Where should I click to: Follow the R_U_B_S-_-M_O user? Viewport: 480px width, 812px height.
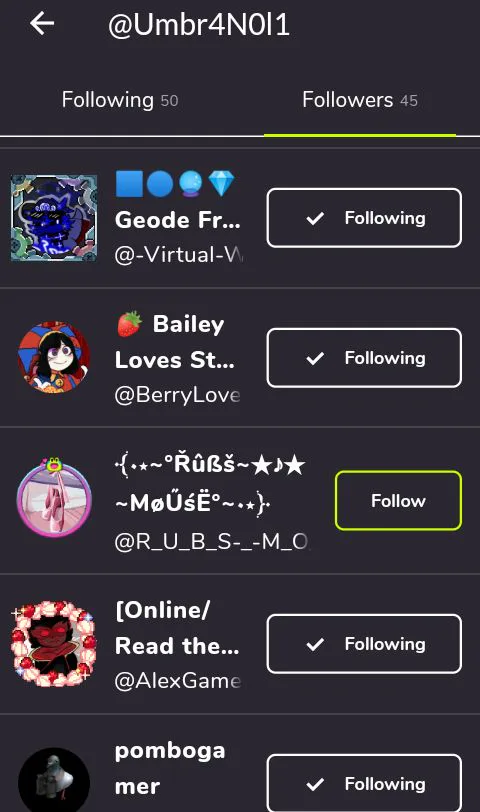398,500
